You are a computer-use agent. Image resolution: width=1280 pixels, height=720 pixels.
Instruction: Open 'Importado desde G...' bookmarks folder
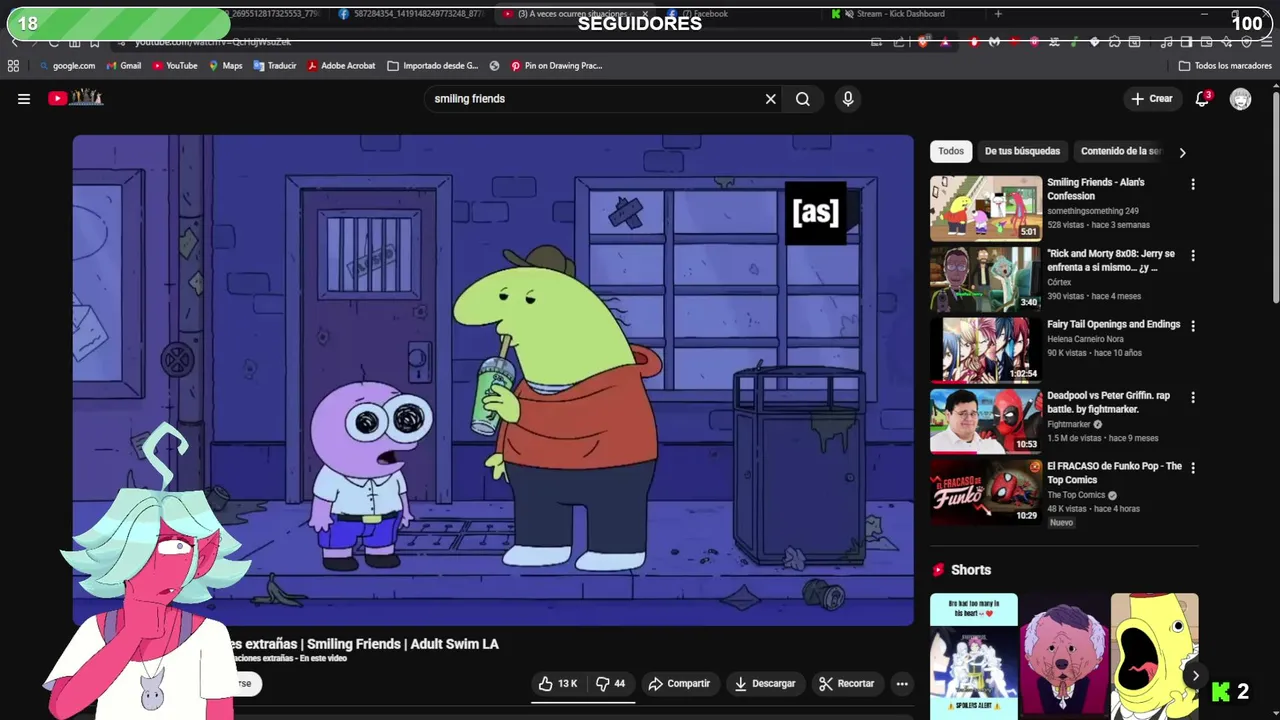pos(433,66)
